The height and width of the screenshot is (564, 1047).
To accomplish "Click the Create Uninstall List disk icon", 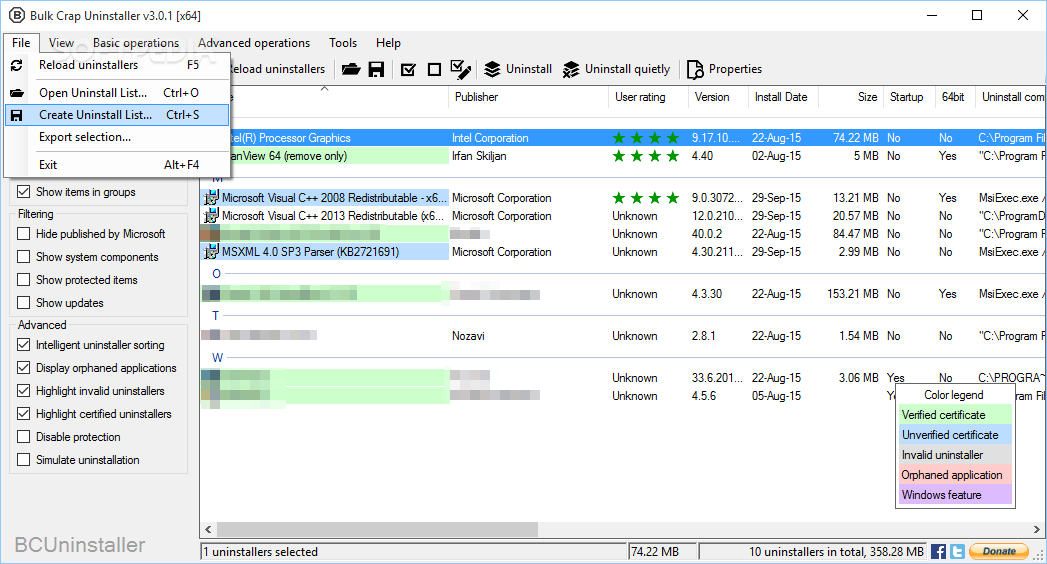I will (x=17, y=115).
